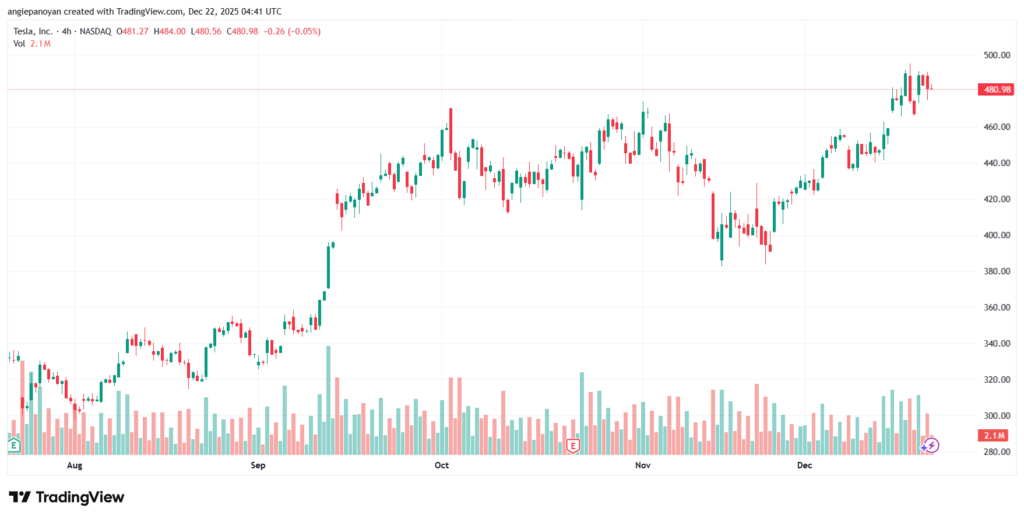This screenshot has height=519, width=1024.
Task: Click the green earnings E marker
Action: [13, 443]
